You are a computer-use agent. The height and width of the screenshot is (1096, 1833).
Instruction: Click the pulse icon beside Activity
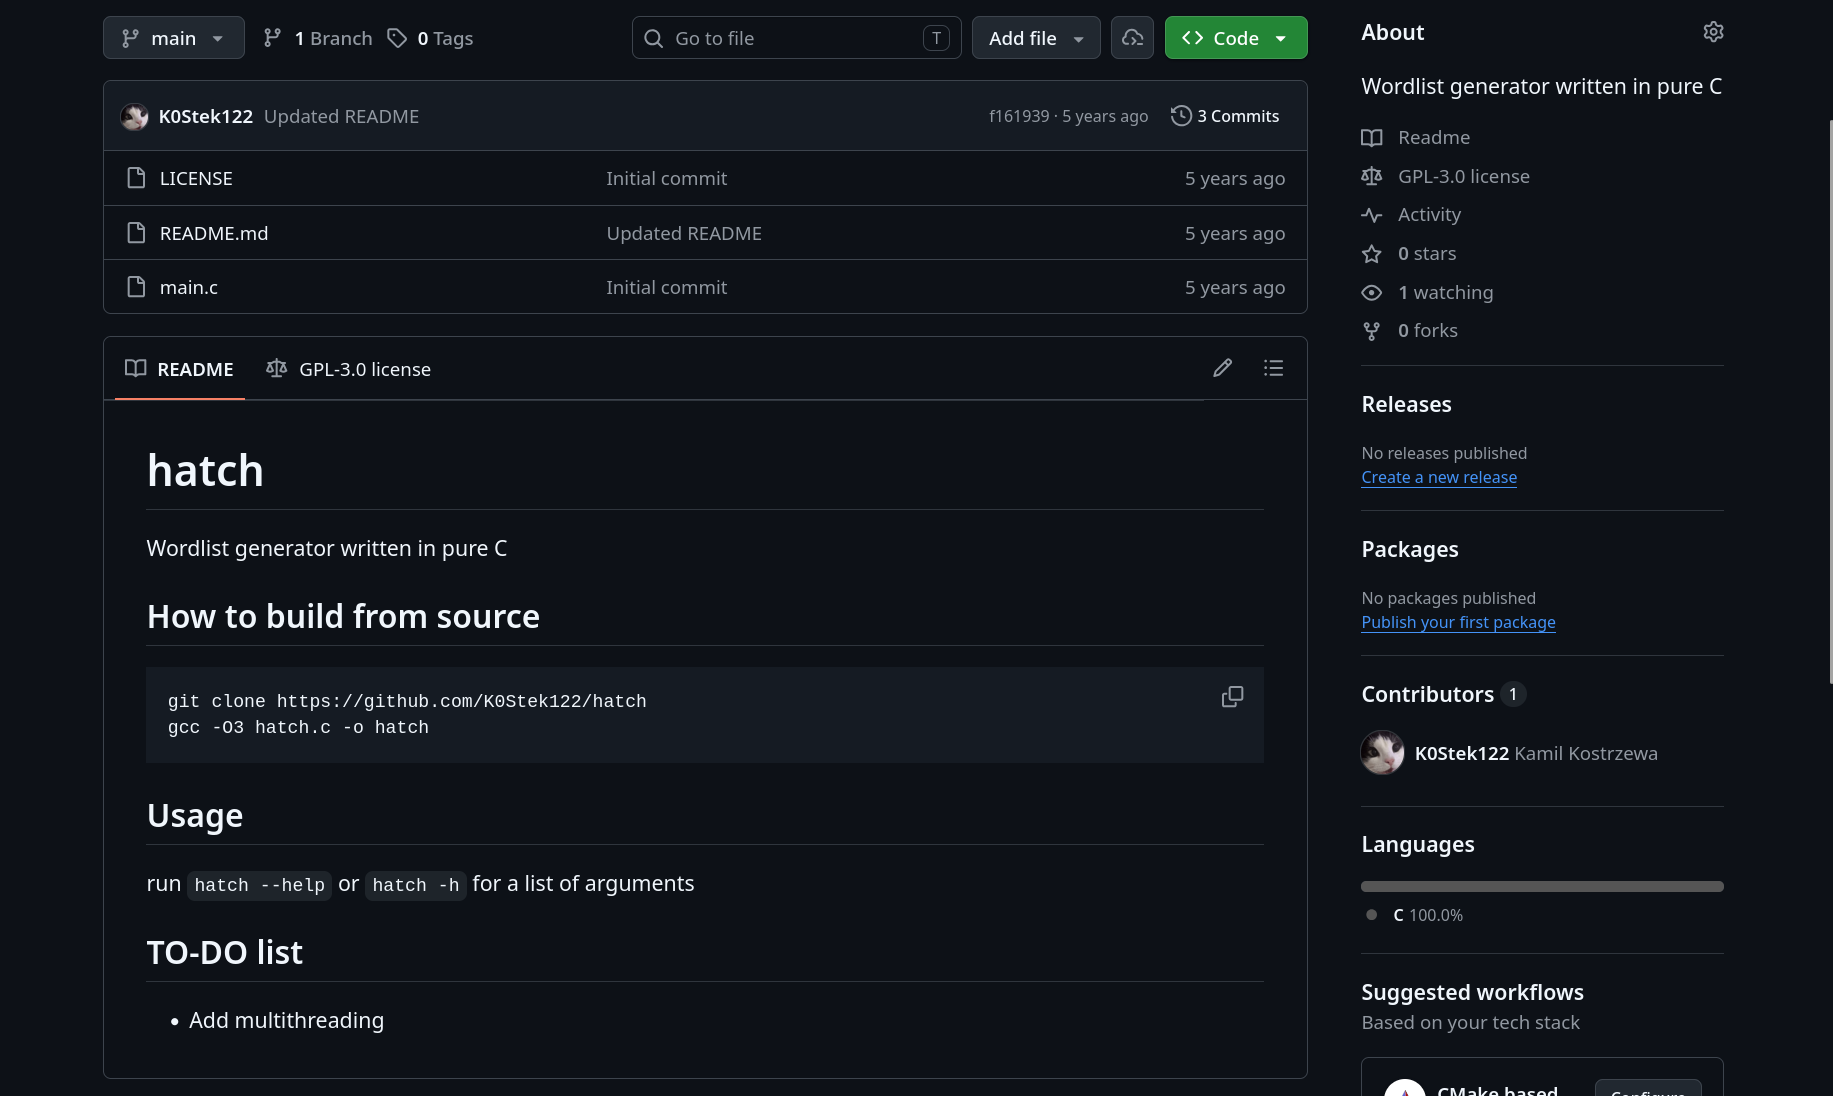click(1371, 215)
